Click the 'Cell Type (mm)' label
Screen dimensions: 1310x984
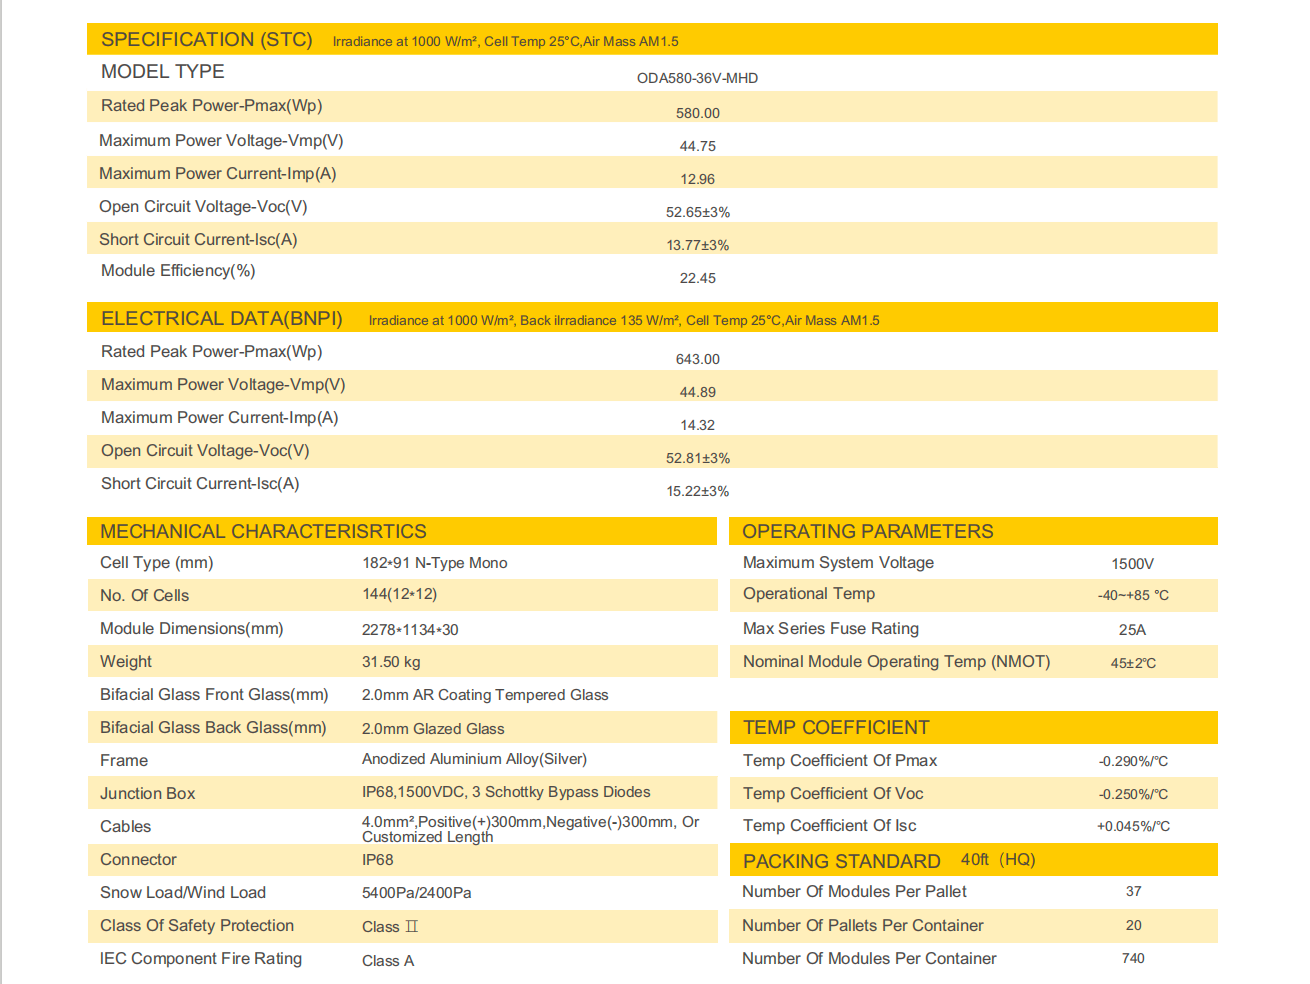coord(157,563)
